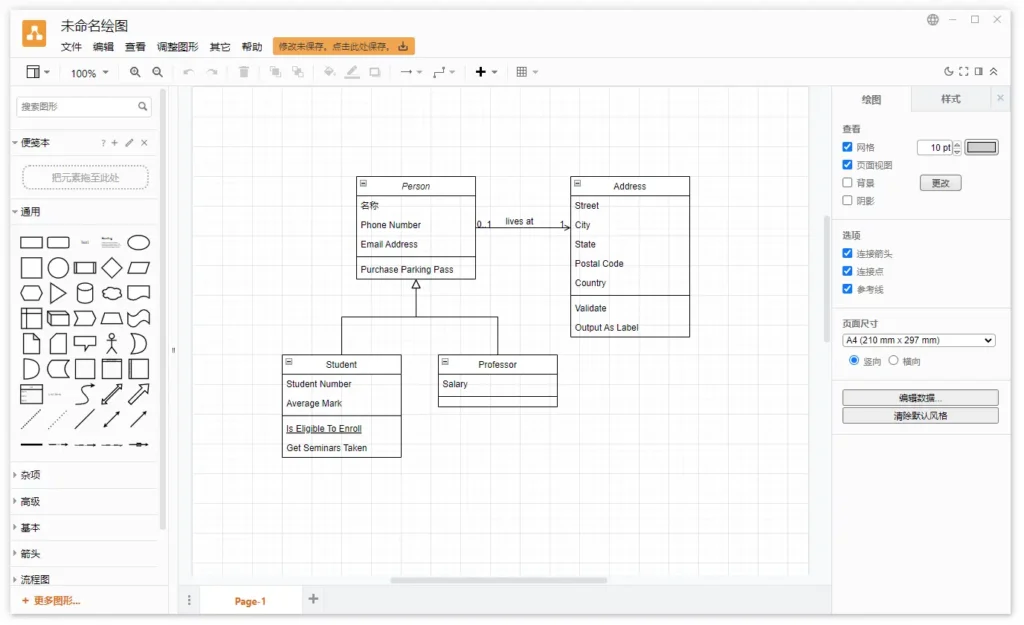Open the zoom level 100% dropdown

click(x=89, y=71)
